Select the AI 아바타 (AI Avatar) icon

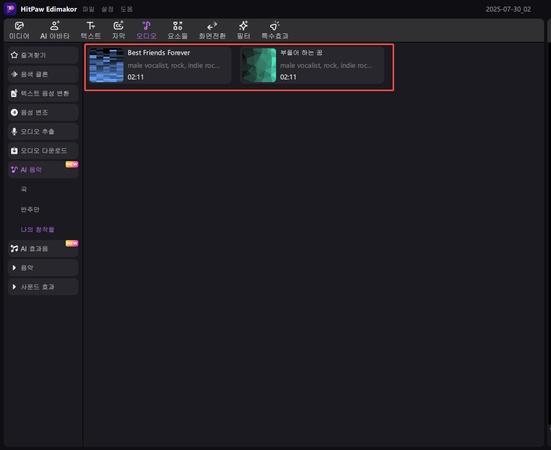click(54, 26)
